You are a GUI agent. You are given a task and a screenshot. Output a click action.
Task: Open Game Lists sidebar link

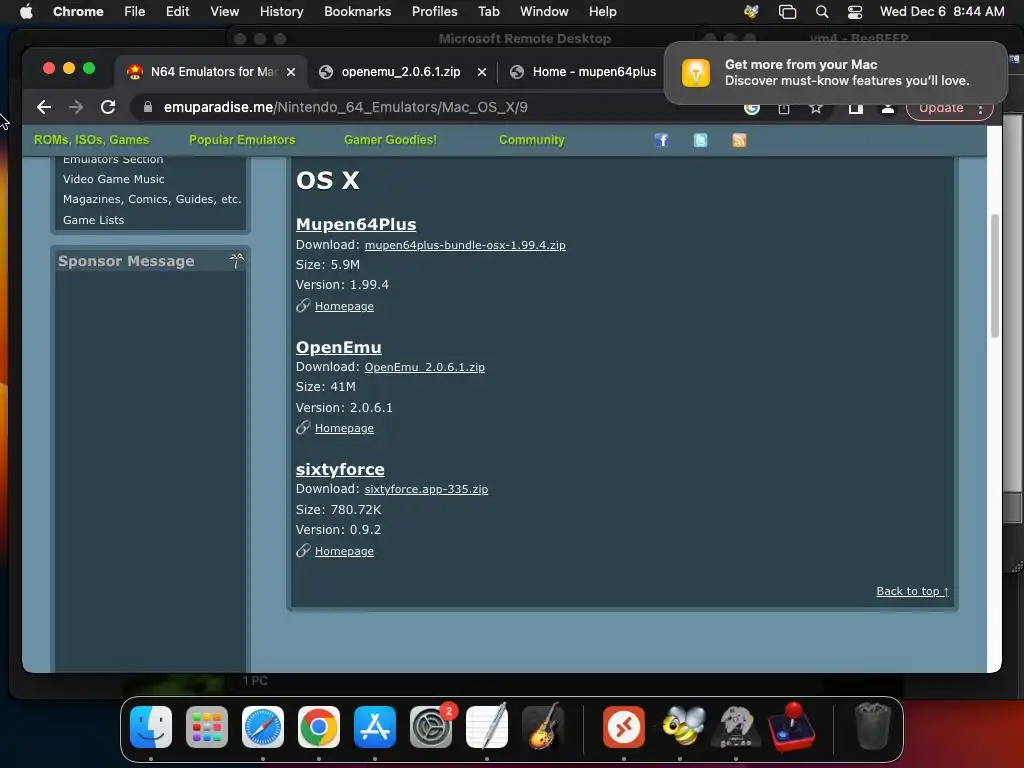point(93,220)
